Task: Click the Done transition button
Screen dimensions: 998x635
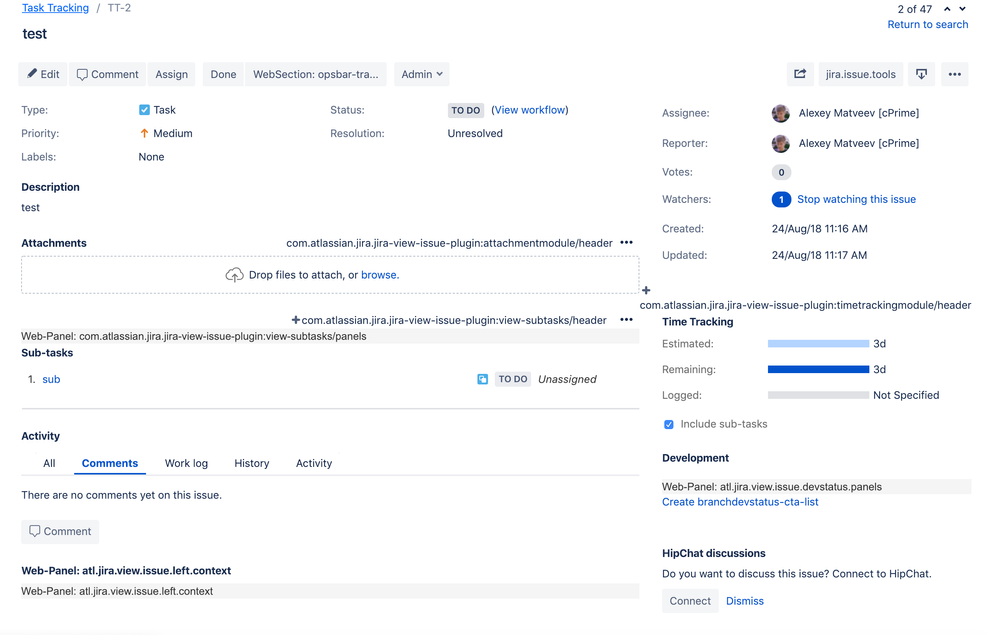Action: [x=223, y=74]
